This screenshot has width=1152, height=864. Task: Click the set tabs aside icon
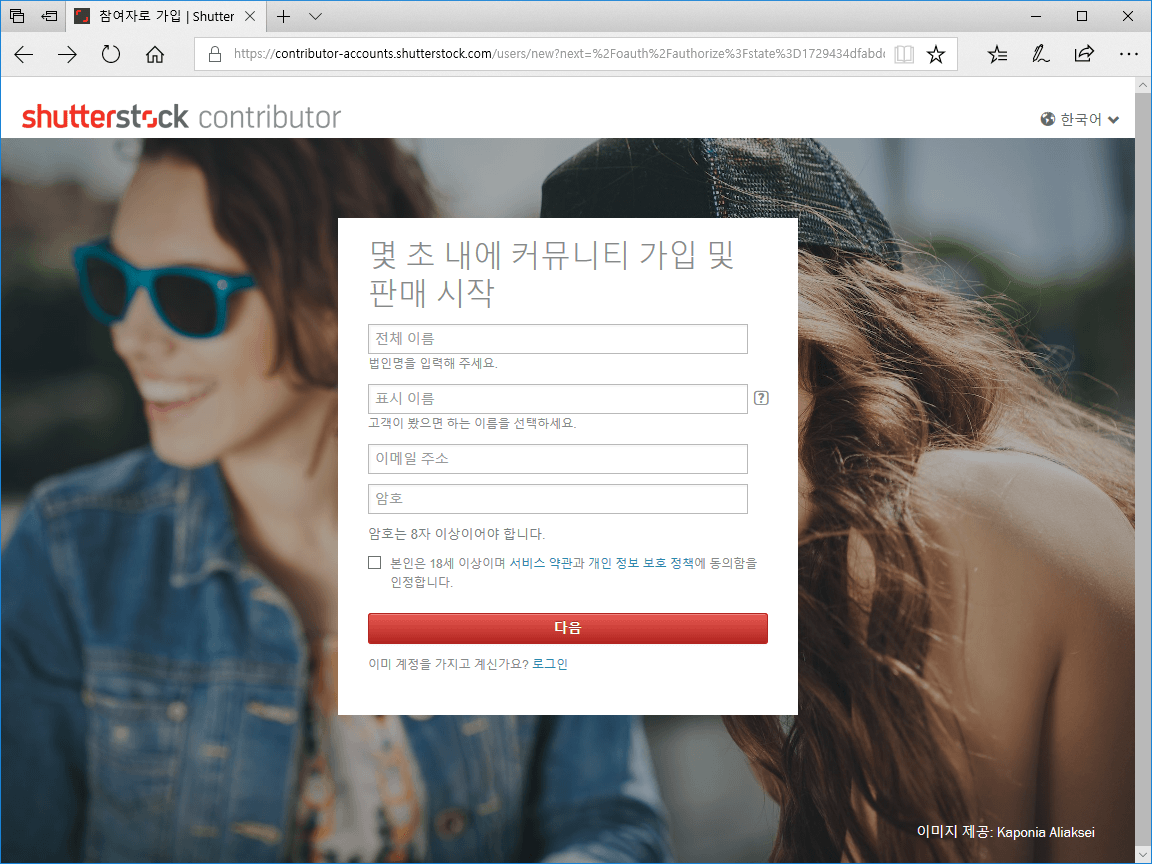(49, 15)
